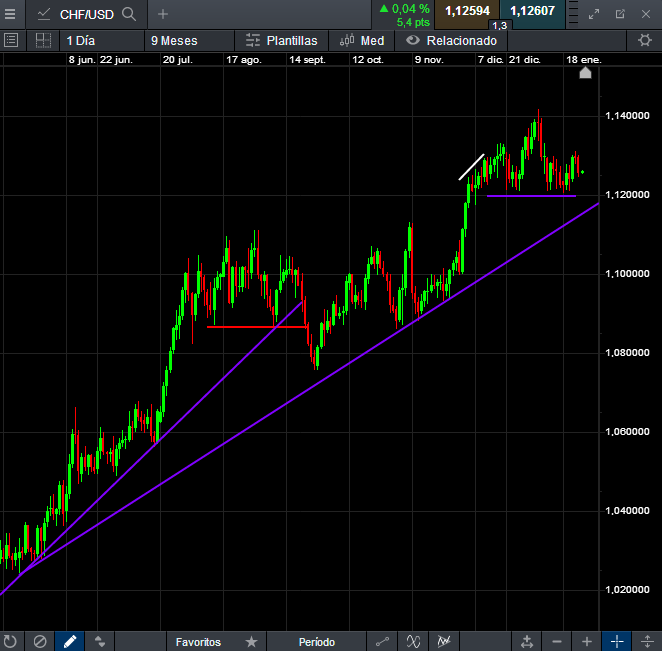The width and height of the screenshot is (662, 651).
Task: Click the 1,140000 price axis label
Action: pos(627,116)
